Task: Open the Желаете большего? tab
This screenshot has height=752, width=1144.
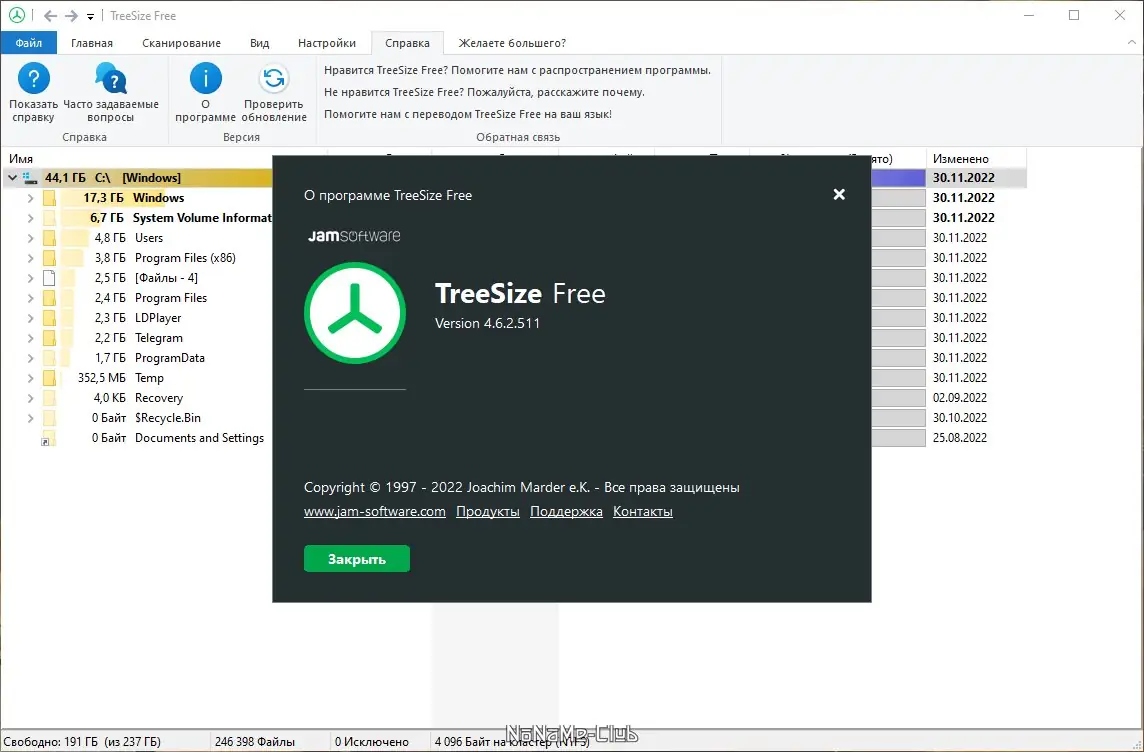Action: (512, 43)
